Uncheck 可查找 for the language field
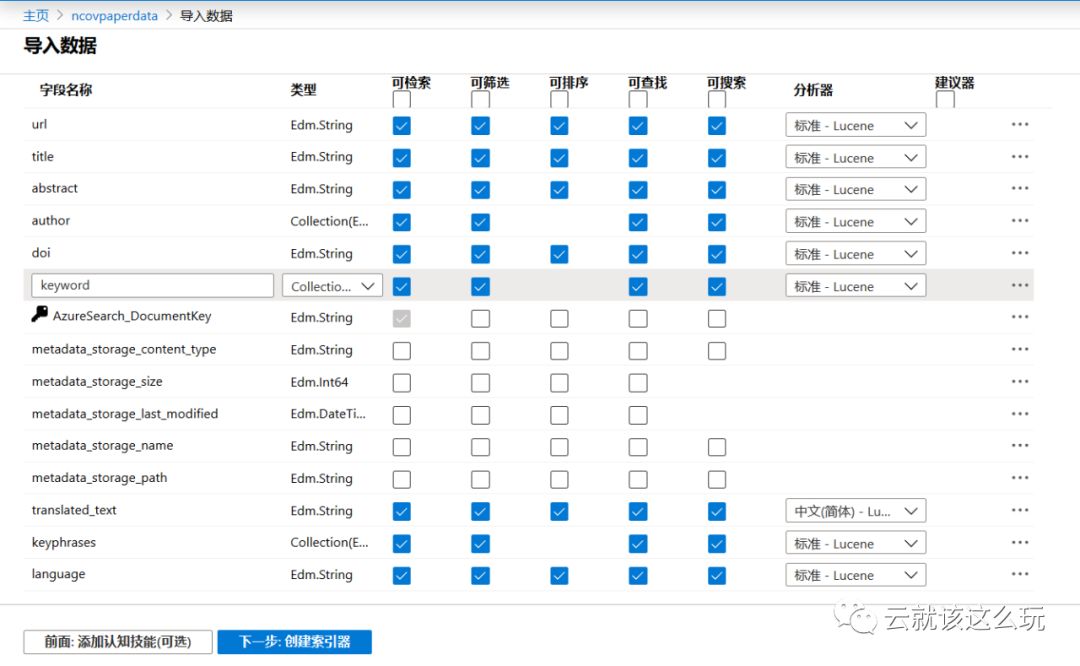Screen dimensions: 1080x666 click(638, 576)
